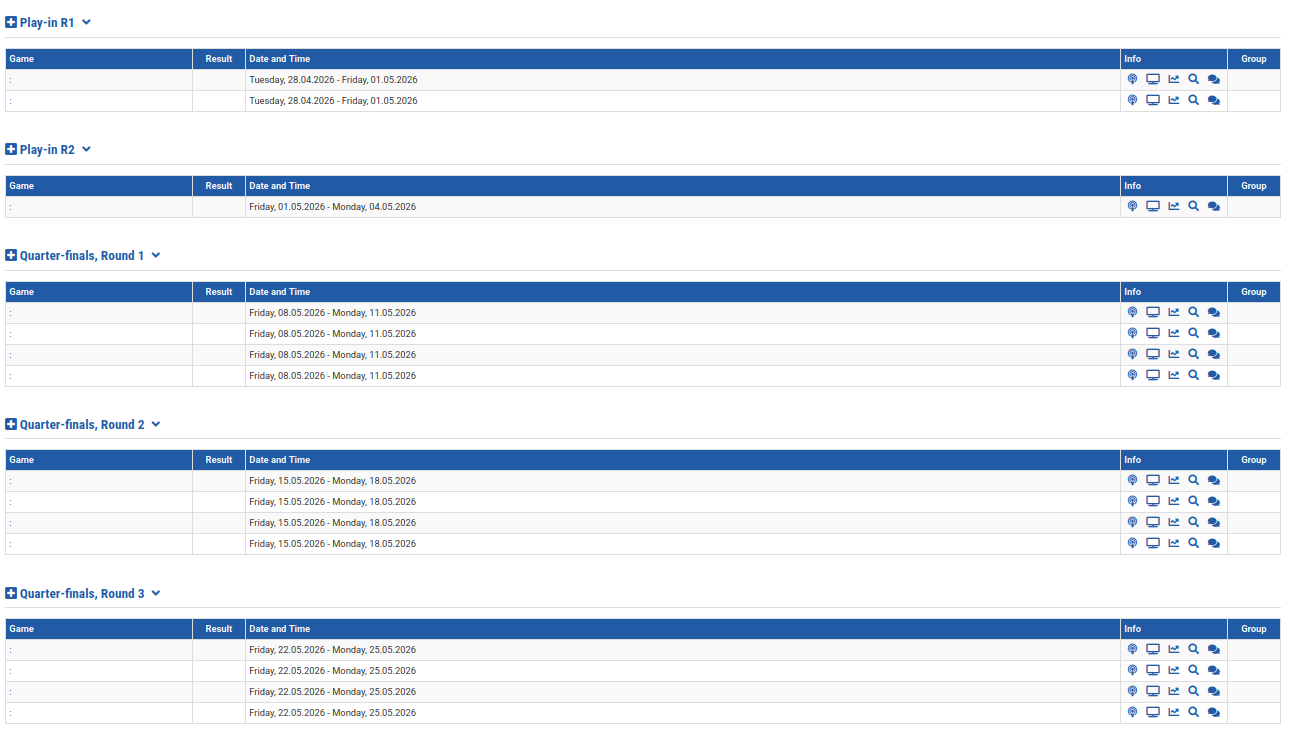Toggle plus icon beside Play-in R1 heading
The height and width of the screenshot is (737, 1306).
[x=11, y=22]
